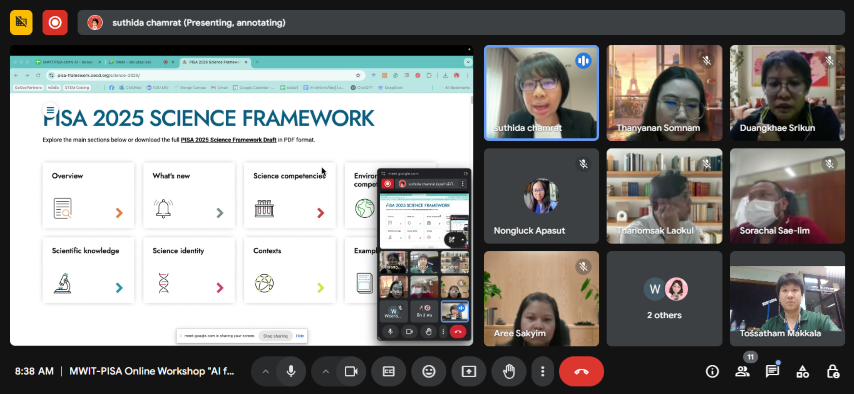Screen dimensions: 854x394
Task: Open the chat messages panel
Action: (x=772, y=372)
